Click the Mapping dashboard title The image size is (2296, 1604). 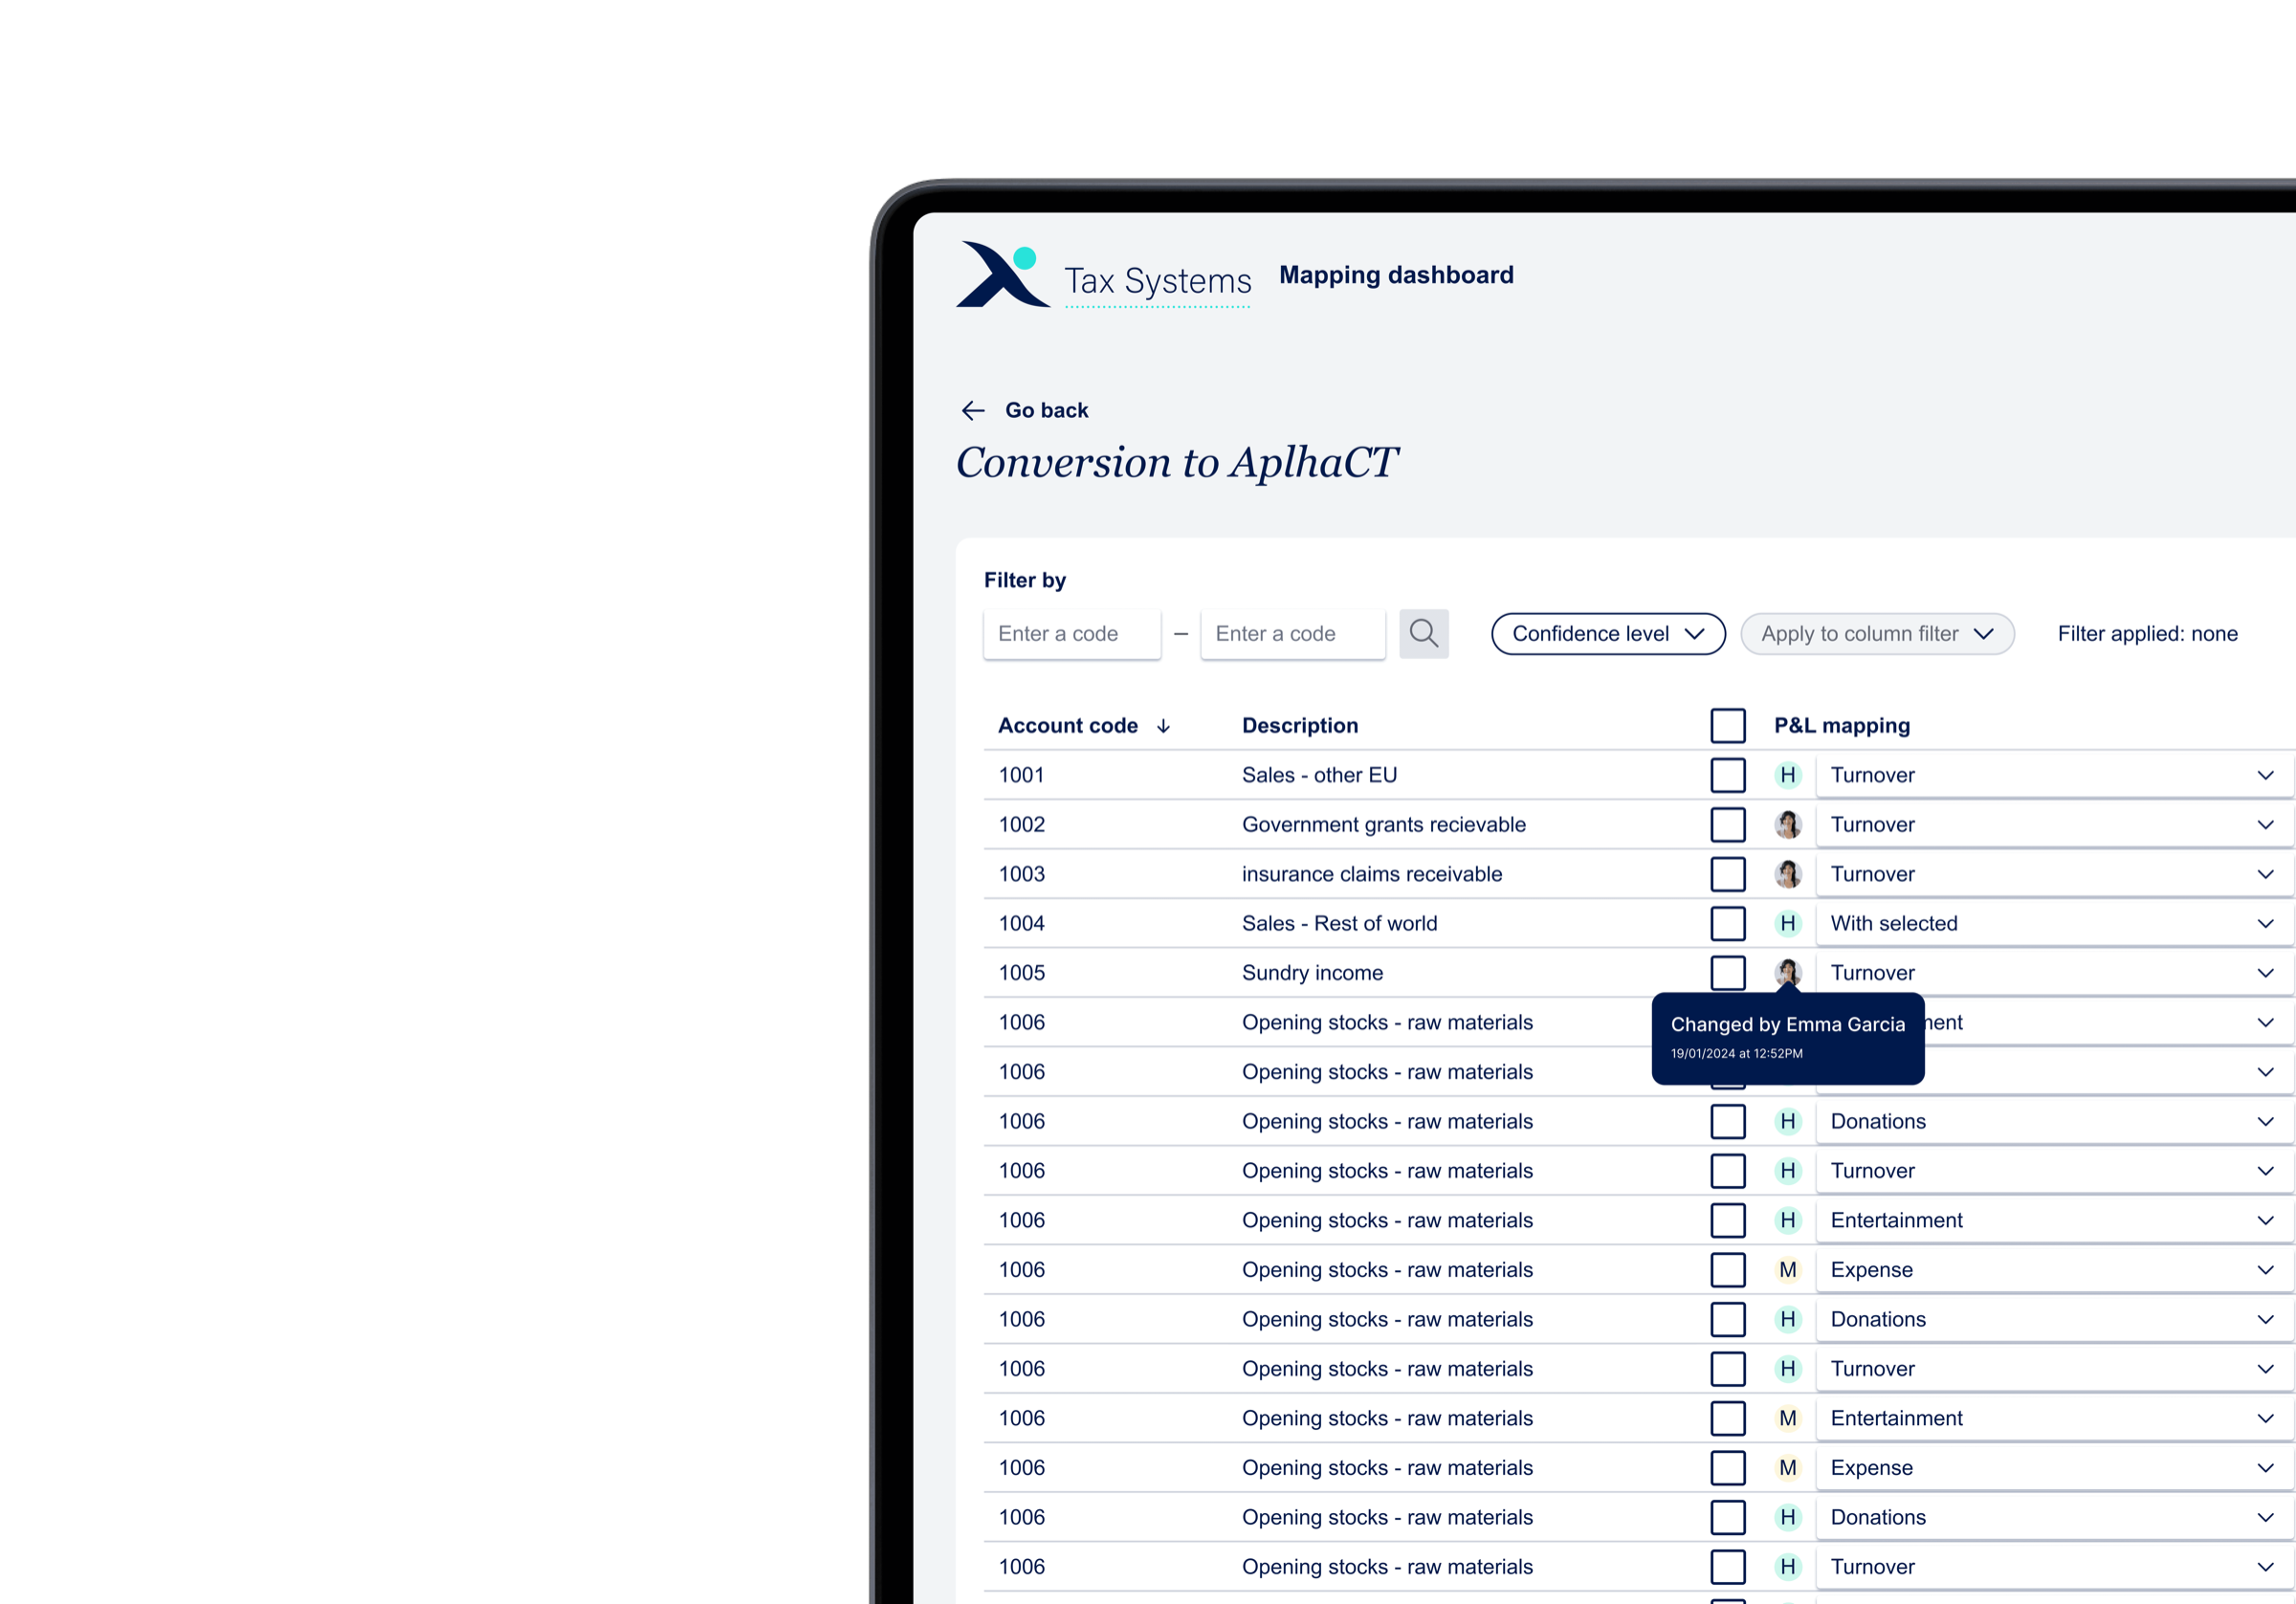(x=1396, y=275)
